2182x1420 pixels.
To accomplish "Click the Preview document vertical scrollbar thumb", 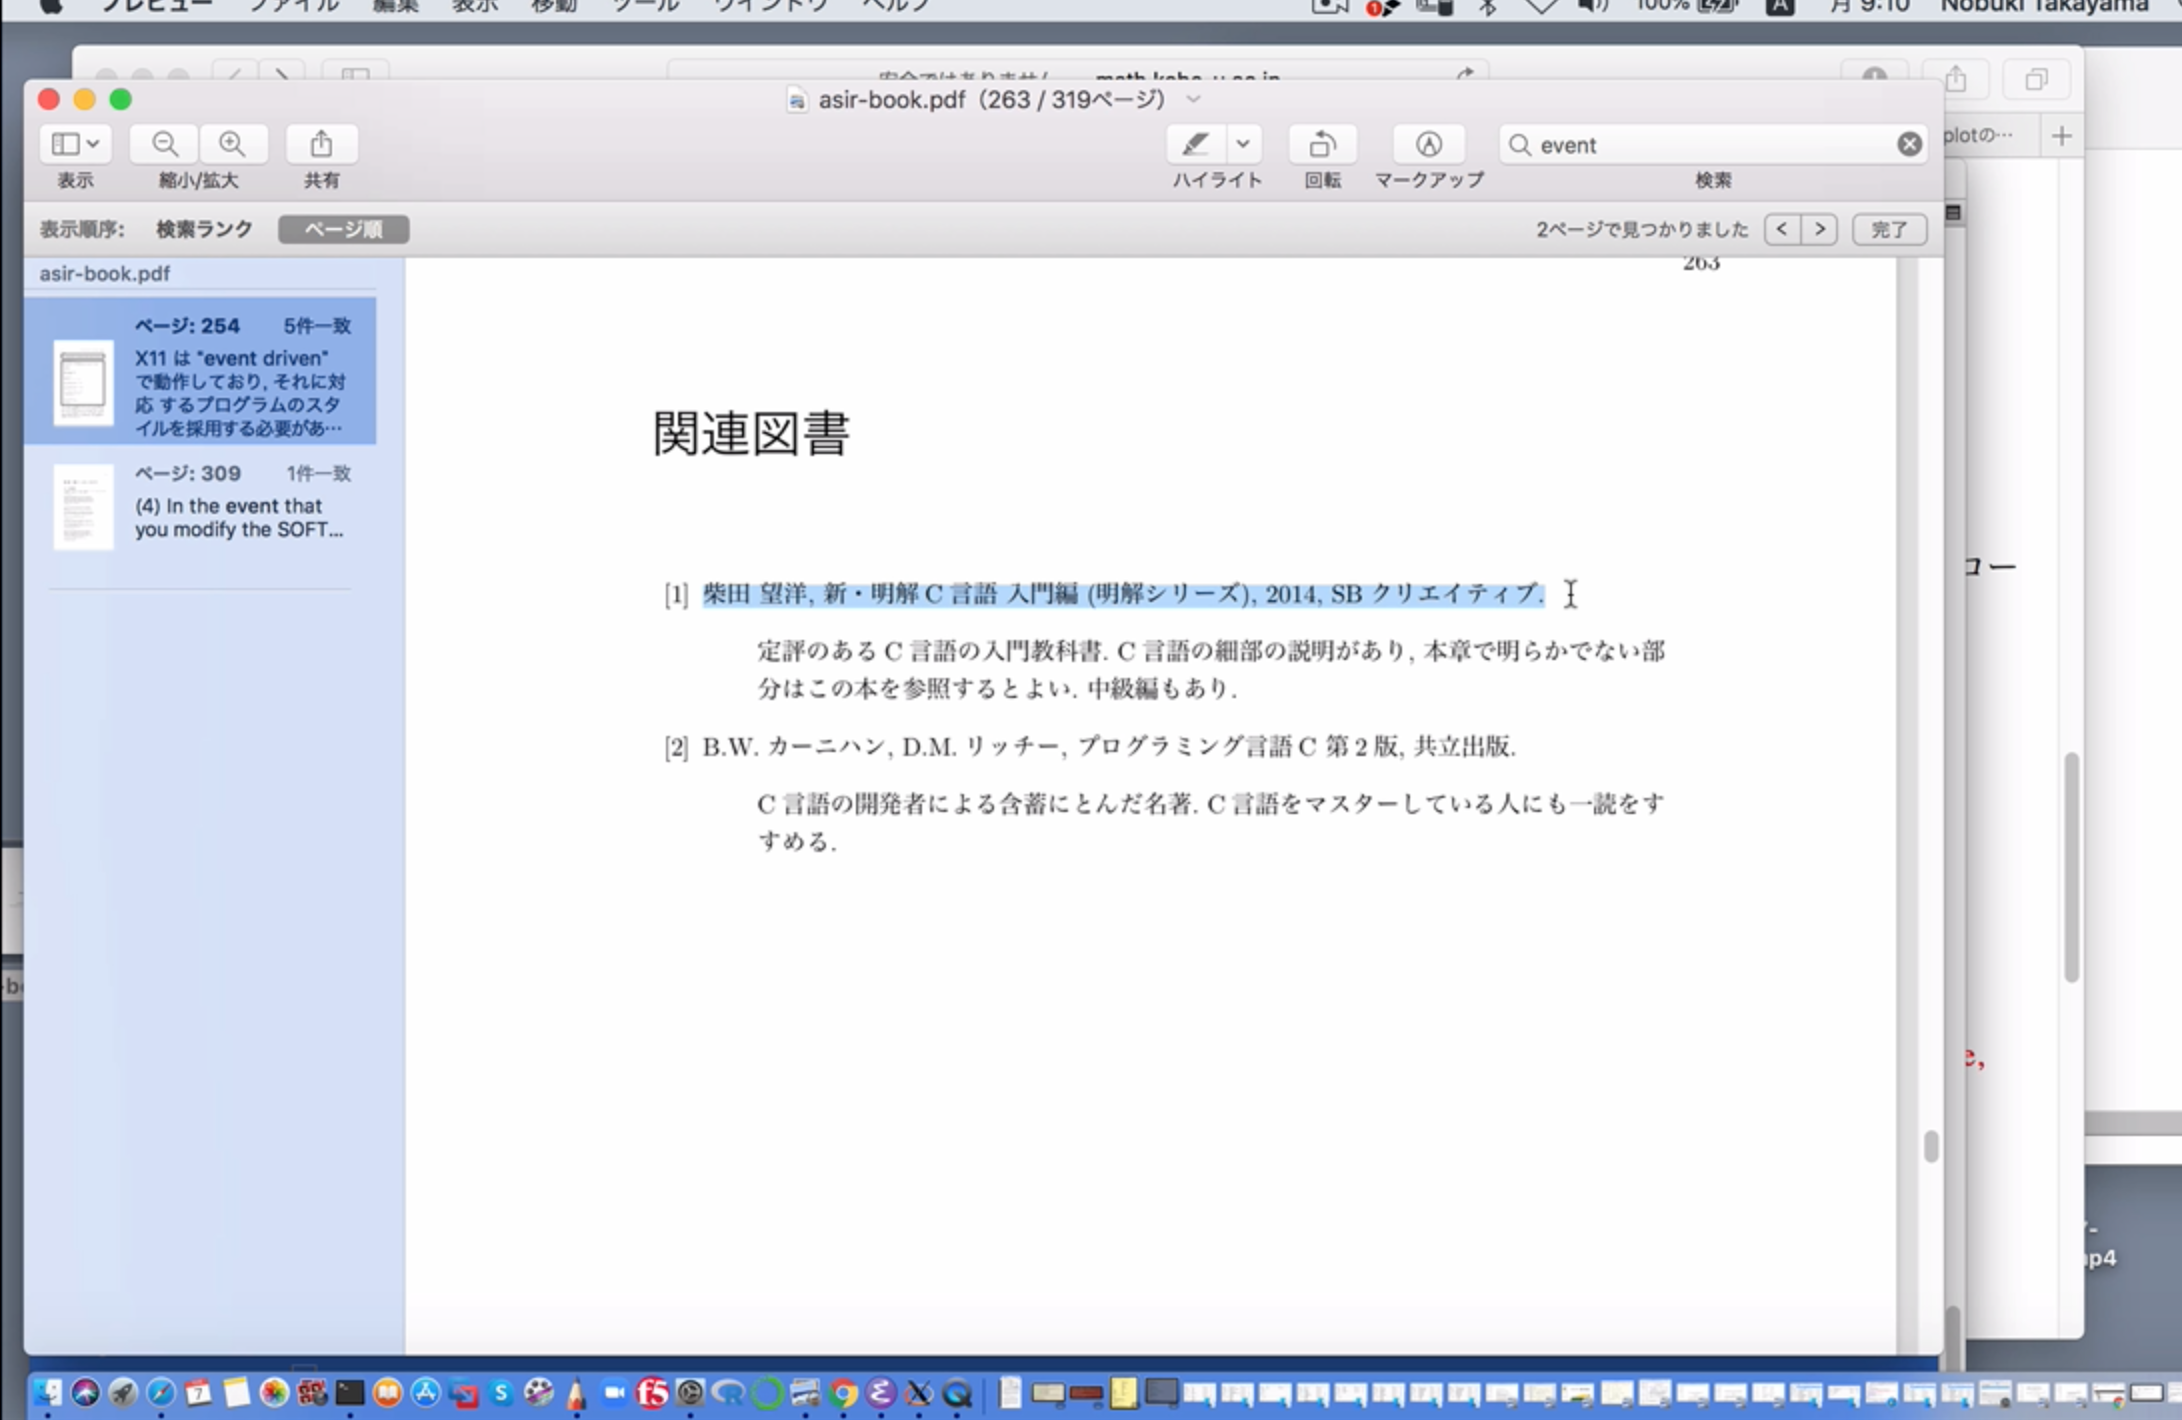I will pyautogui.click(x=1931, y=1146).
